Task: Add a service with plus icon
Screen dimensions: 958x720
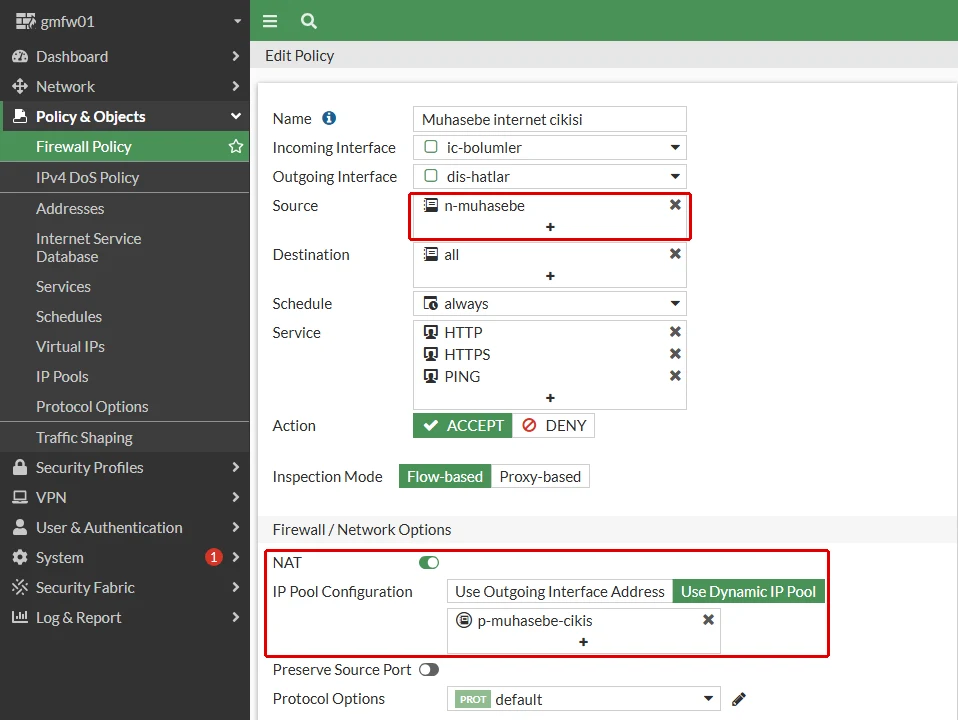Action: 550,399
